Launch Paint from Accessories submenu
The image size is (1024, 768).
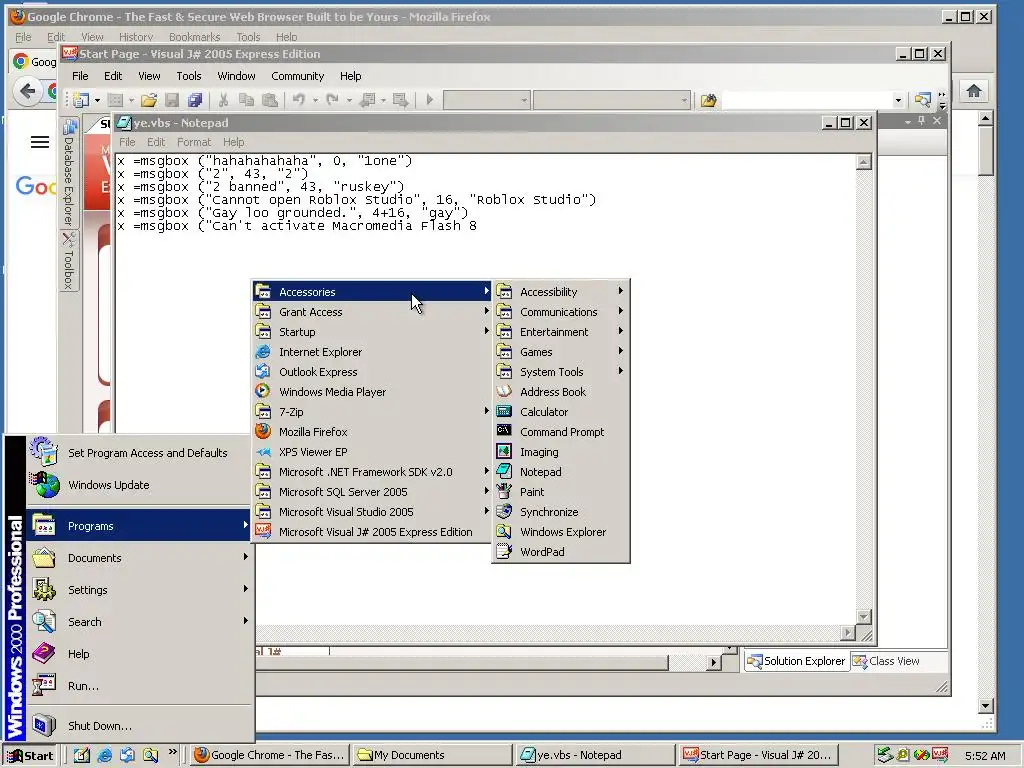[560, 492]
